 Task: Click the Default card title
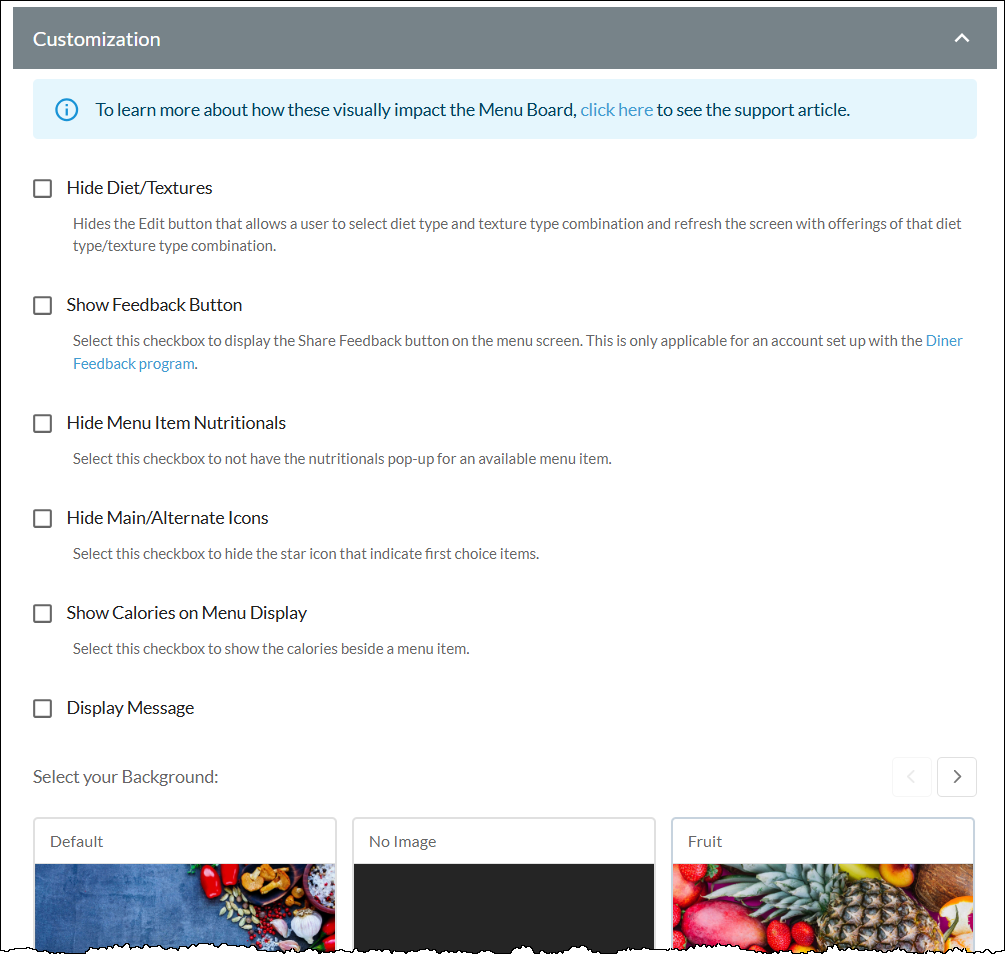pos(76,841)
